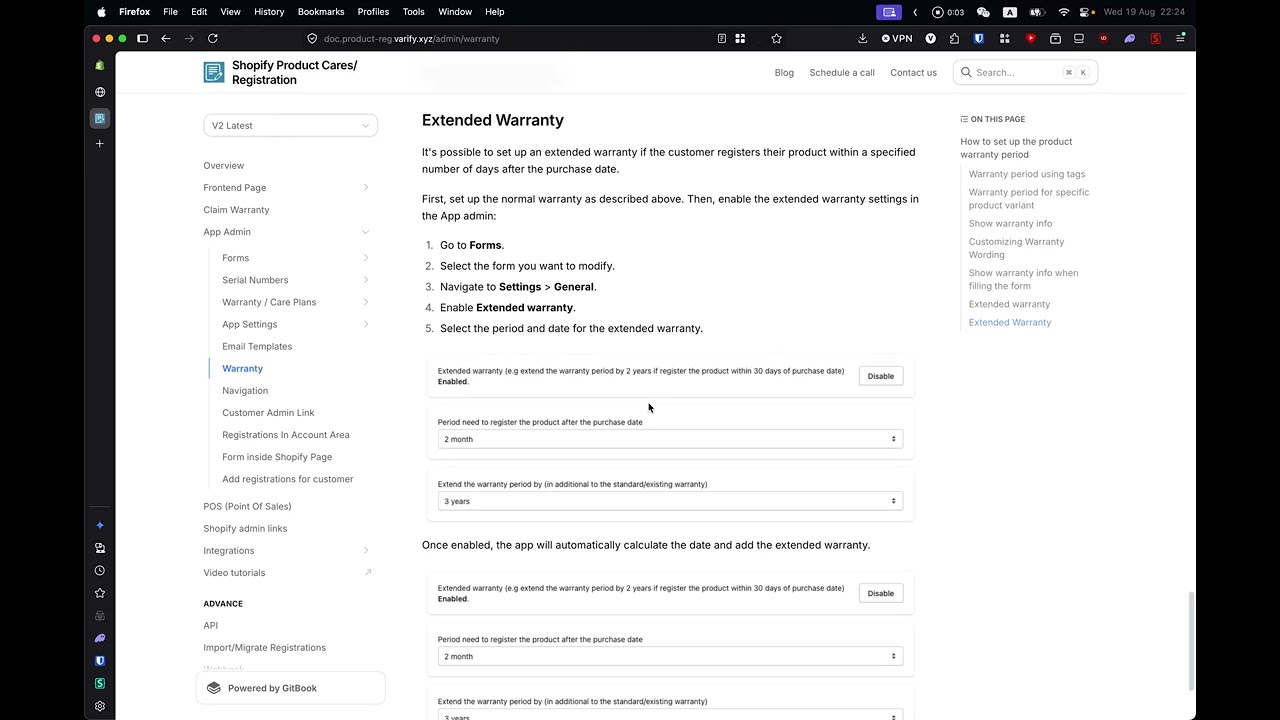The height and width of the screenshot is (720, 1280).
Task: Open the Overview page in sidebar
Action: point(223,166)
